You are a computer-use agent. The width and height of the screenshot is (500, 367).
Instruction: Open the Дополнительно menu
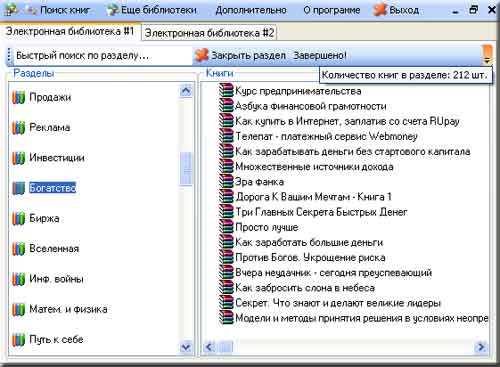coord(251,10)
